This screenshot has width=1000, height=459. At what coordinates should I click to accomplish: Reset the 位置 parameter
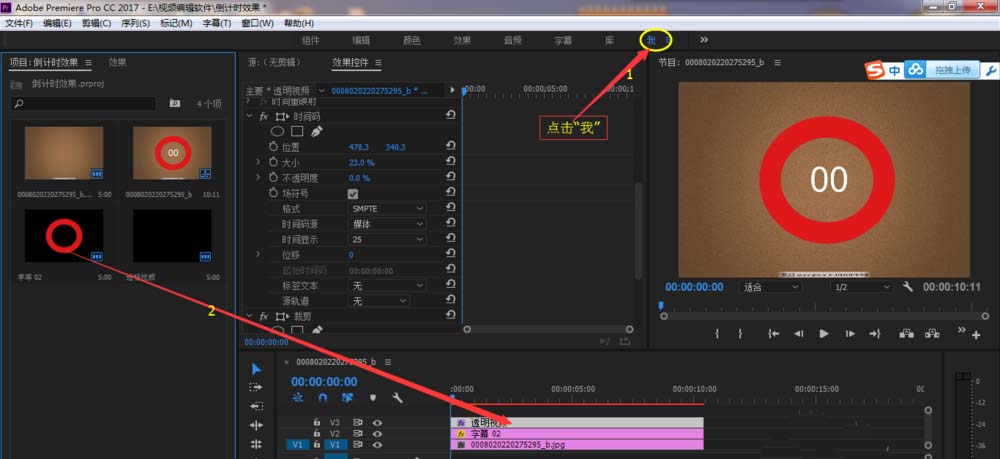pyautogui.click(x=450, y=147)
